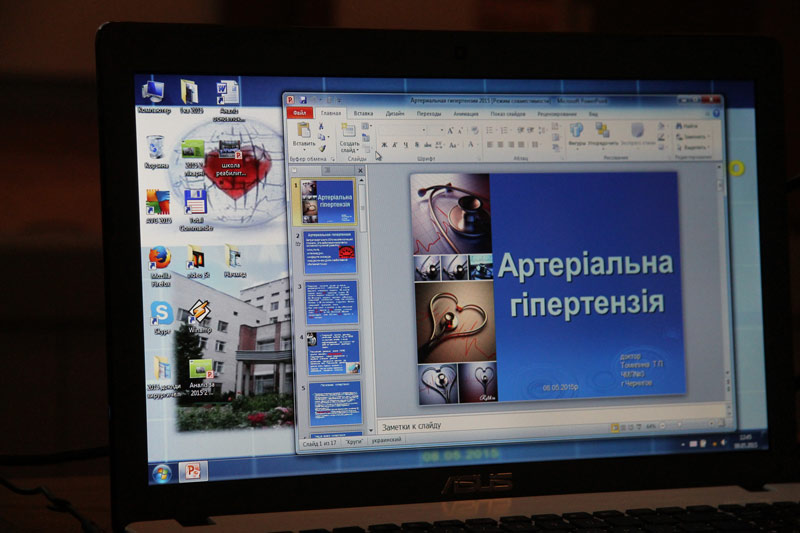
Task: Toggle italic (К) text formatting
Action: point(394,145)
